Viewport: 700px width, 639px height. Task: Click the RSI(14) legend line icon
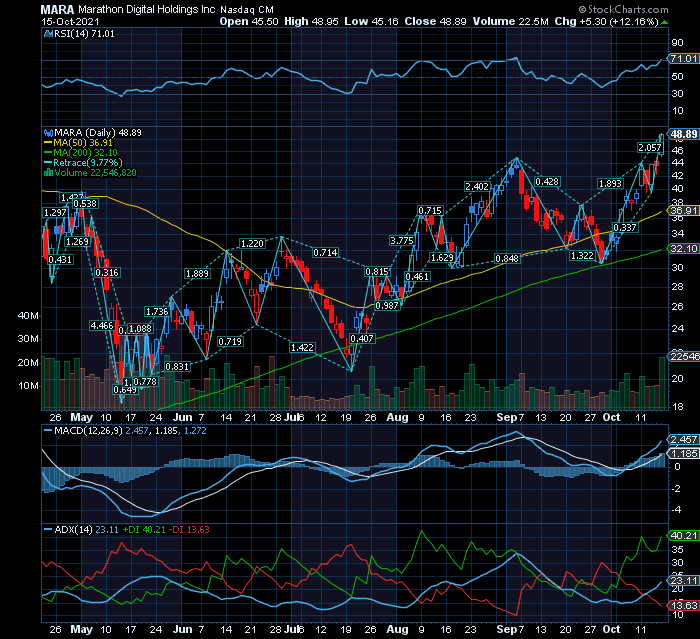(x=48, y=33)
